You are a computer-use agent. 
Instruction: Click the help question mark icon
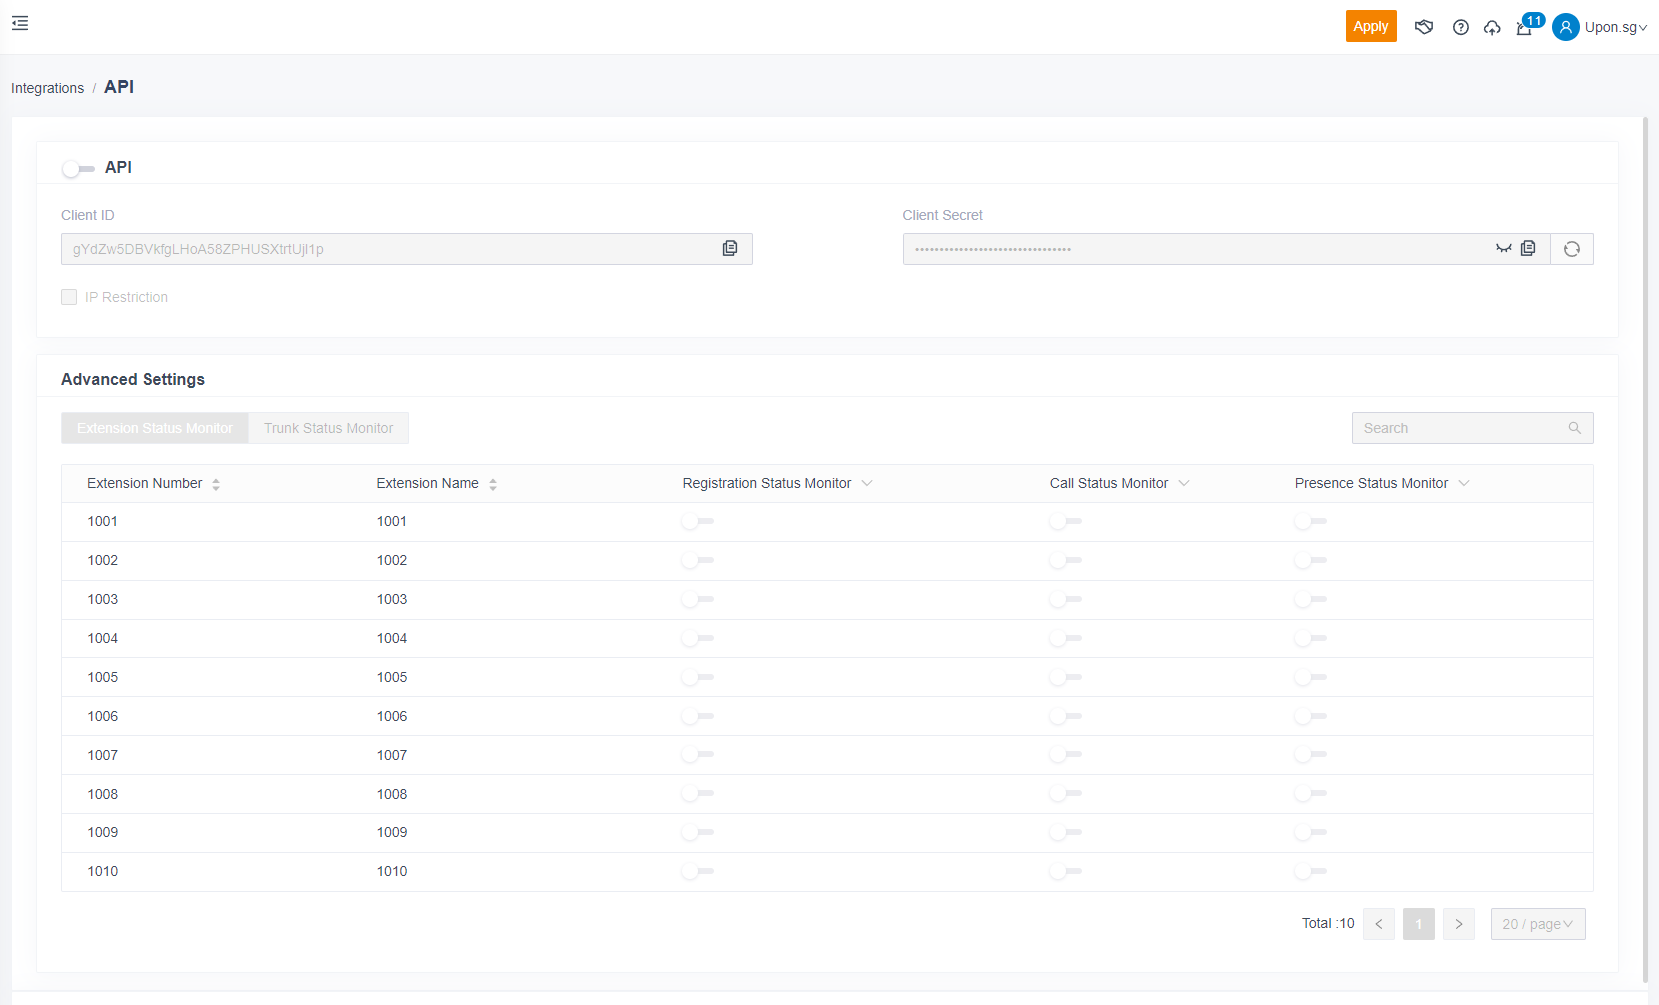click(x=1460, y=27)
